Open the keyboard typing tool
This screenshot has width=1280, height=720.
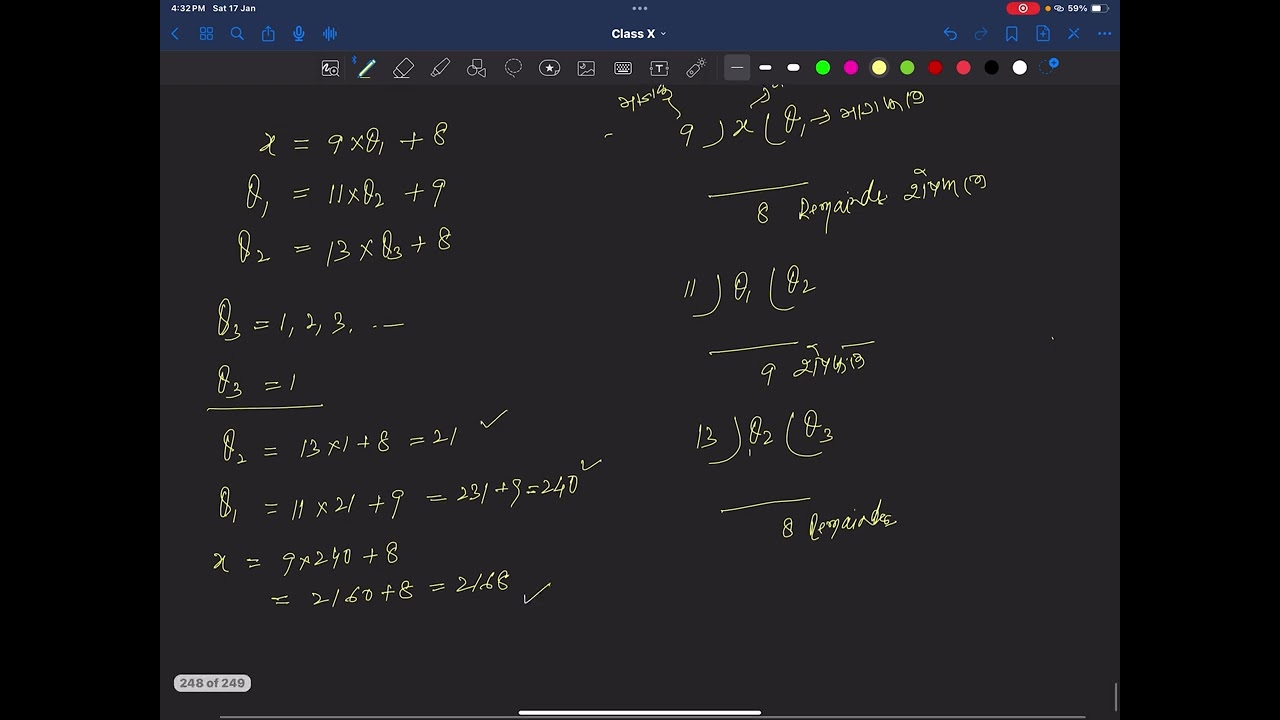623,68
